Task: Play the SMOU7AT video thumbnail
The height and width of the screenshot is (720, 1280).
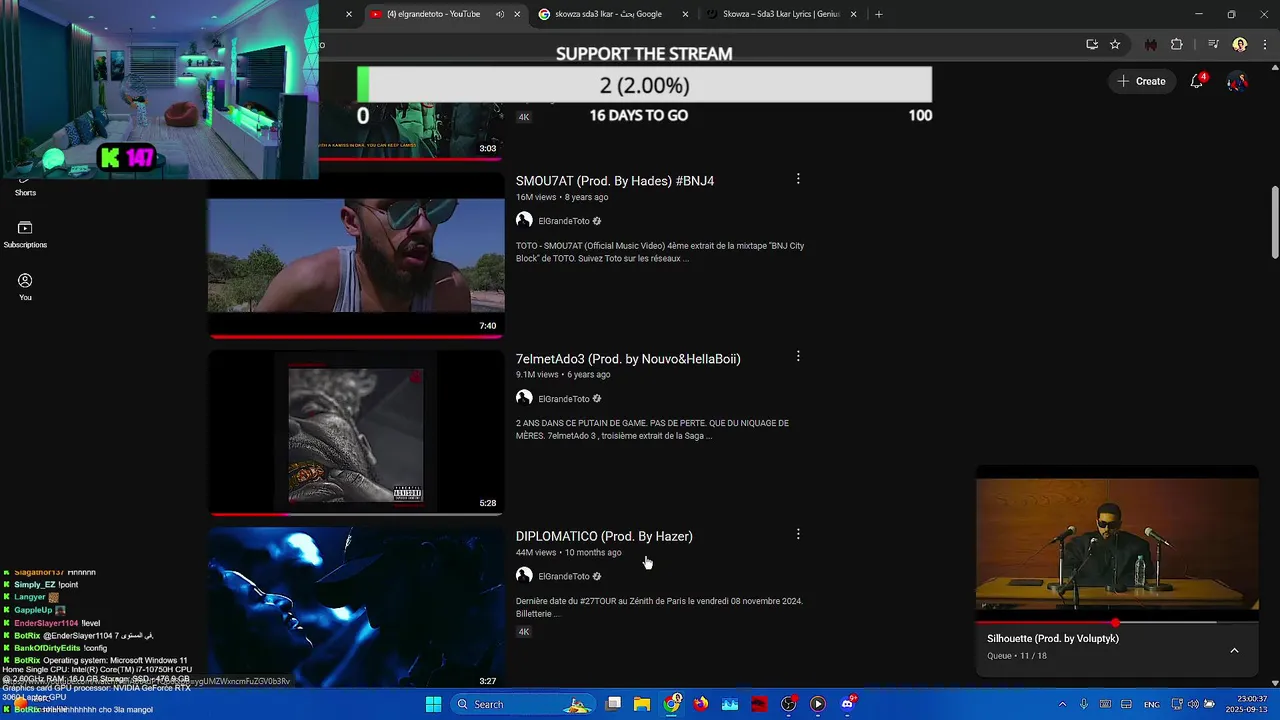Action: click(x=356, y=255)
